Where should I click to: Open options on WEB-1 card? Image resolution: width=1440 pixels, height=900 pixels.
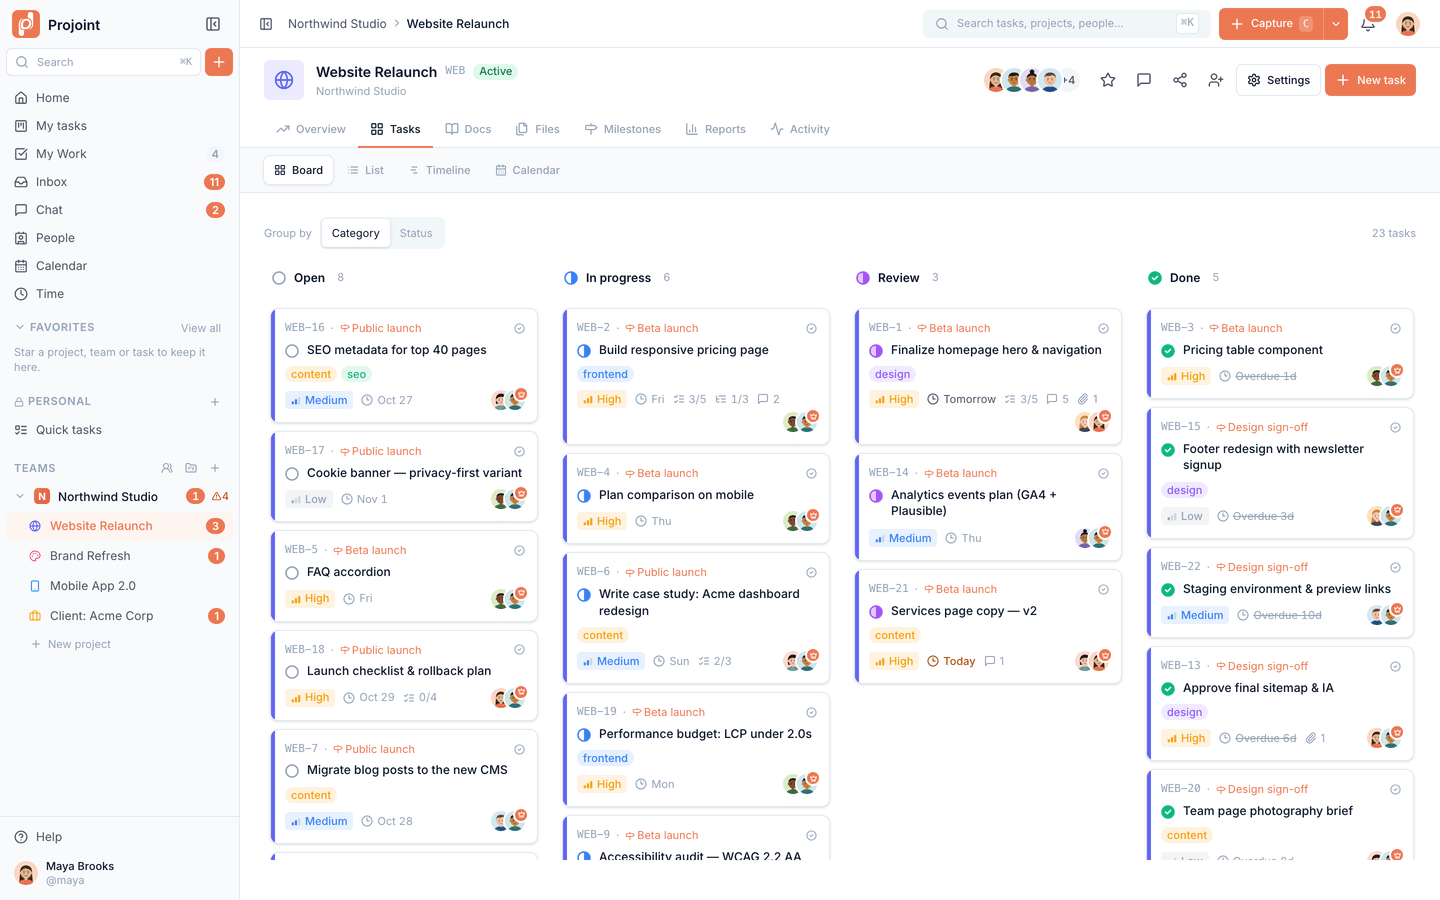tap(1103, 329)
